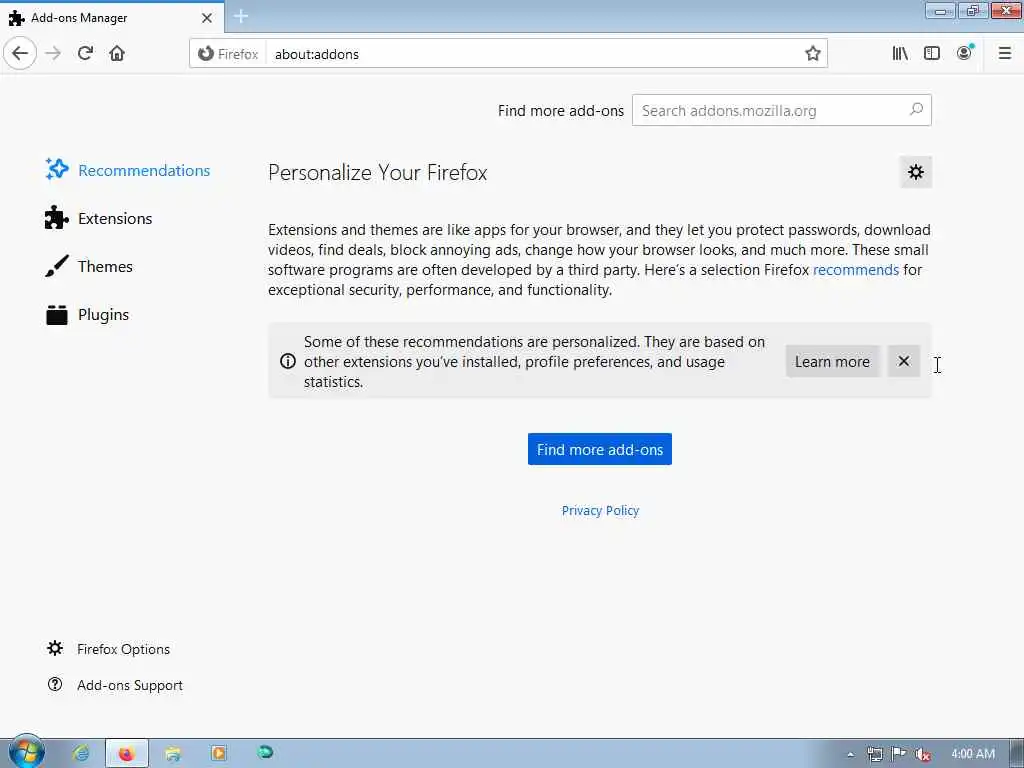Click the Learn more button
The height and width of the screenshot is (768, 1024).
pyautogui.click(x=832, y=361)
